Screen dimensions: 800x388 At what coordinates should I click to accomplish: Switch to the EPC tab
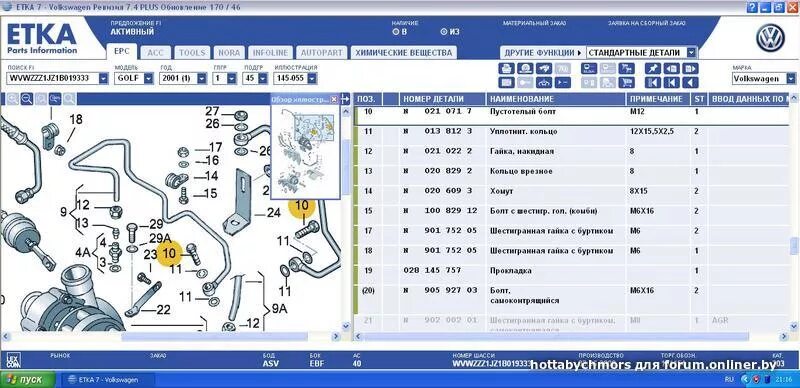(x=122, y=52)
